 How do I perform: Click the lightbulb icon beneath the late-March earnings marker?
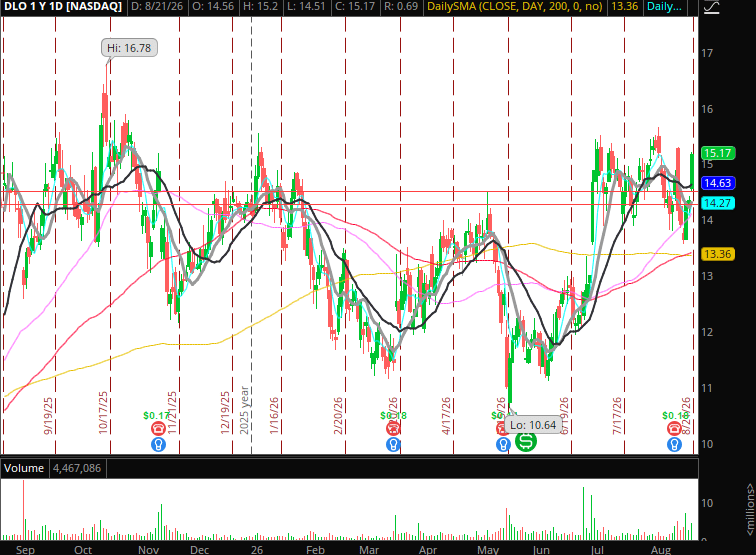(x=393, y=444)
